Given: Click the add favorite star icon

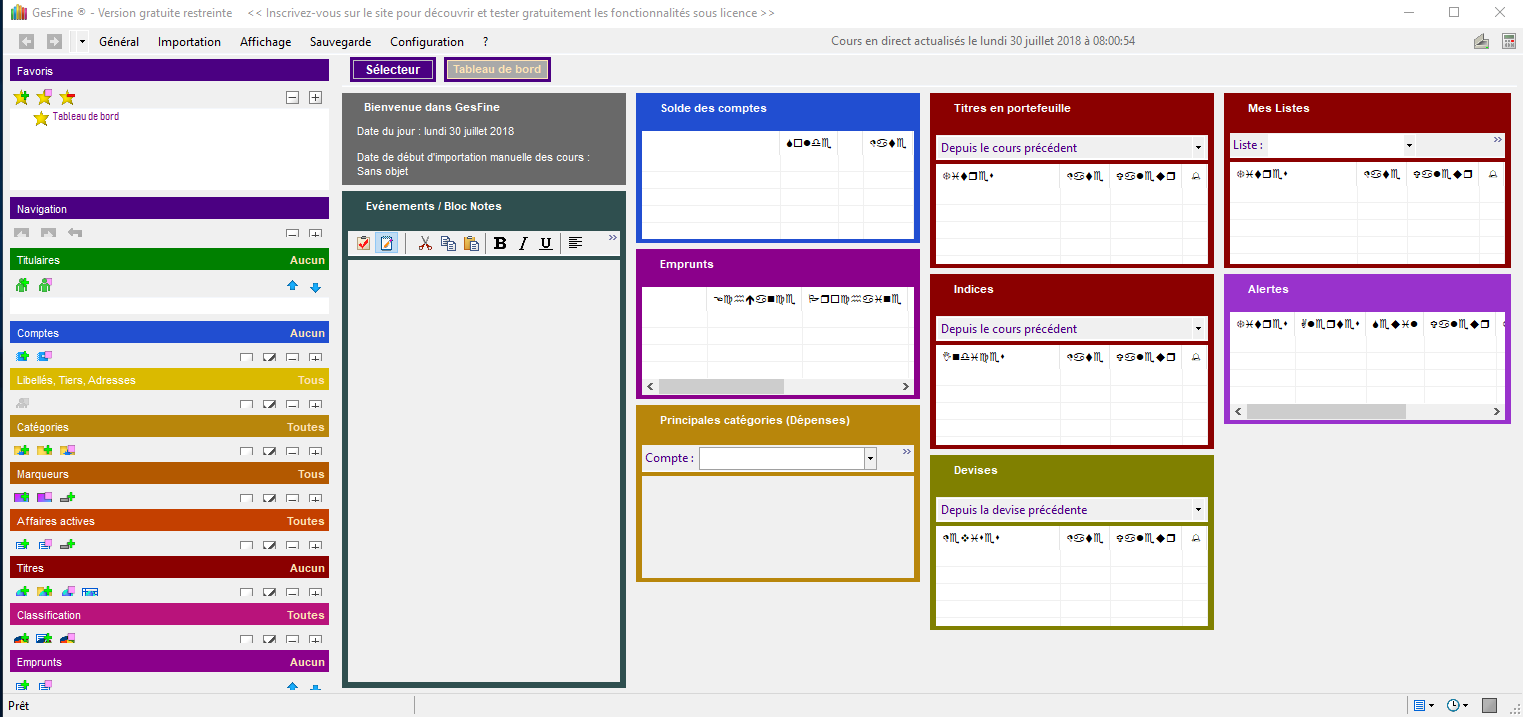Looking at the screenshot, I should 21,97.
